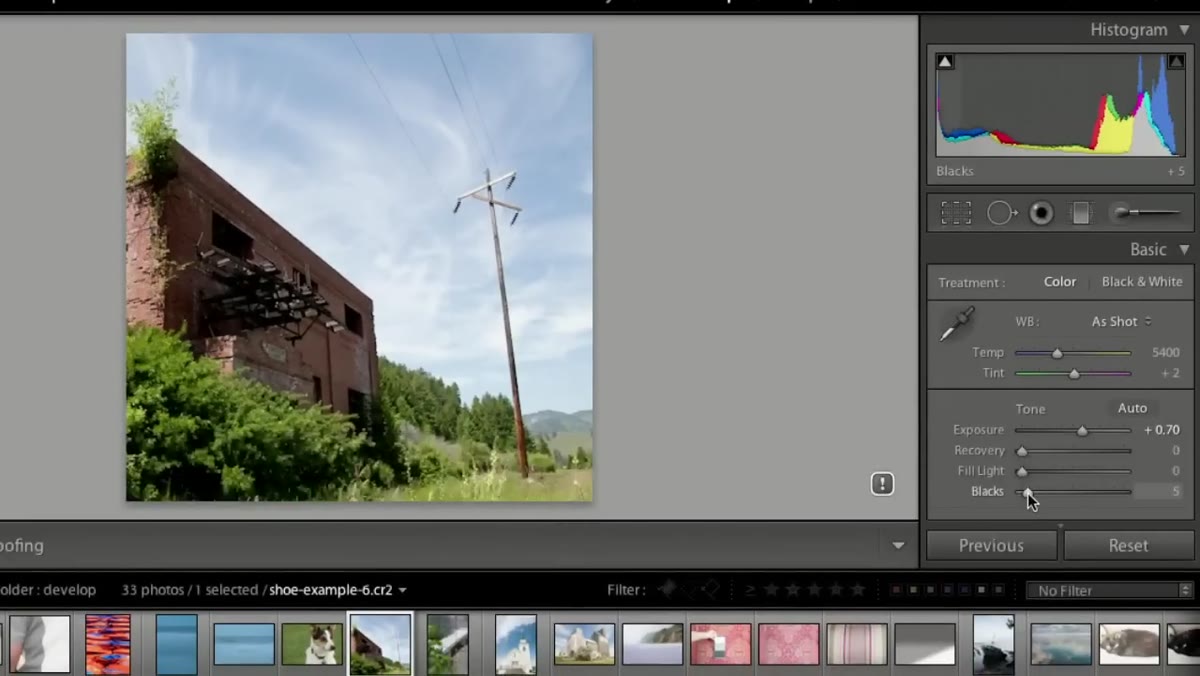Viewport: 1200px width, 676px height.
Task: Click inside the histogram graph
Action: coord(1060,104)
